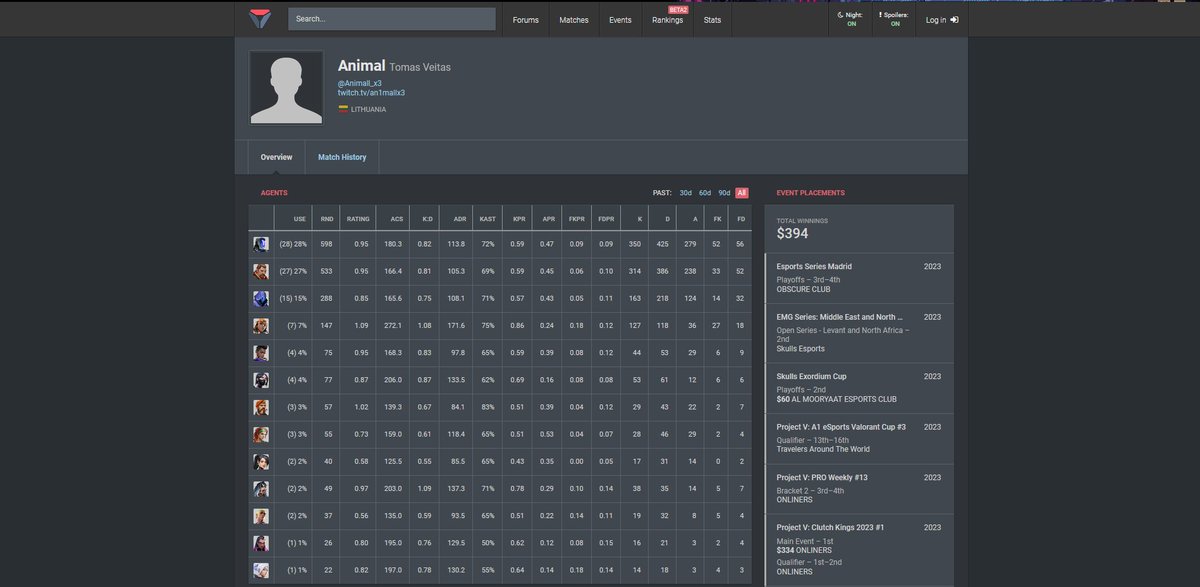Screen dimensions: 1200x587
Task: Click Log in button
Action: point(941,19)
